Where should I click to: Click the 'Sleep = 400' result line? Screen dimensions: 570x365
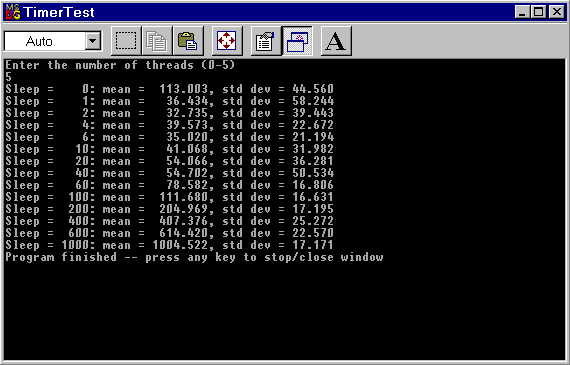click(169, 221)
